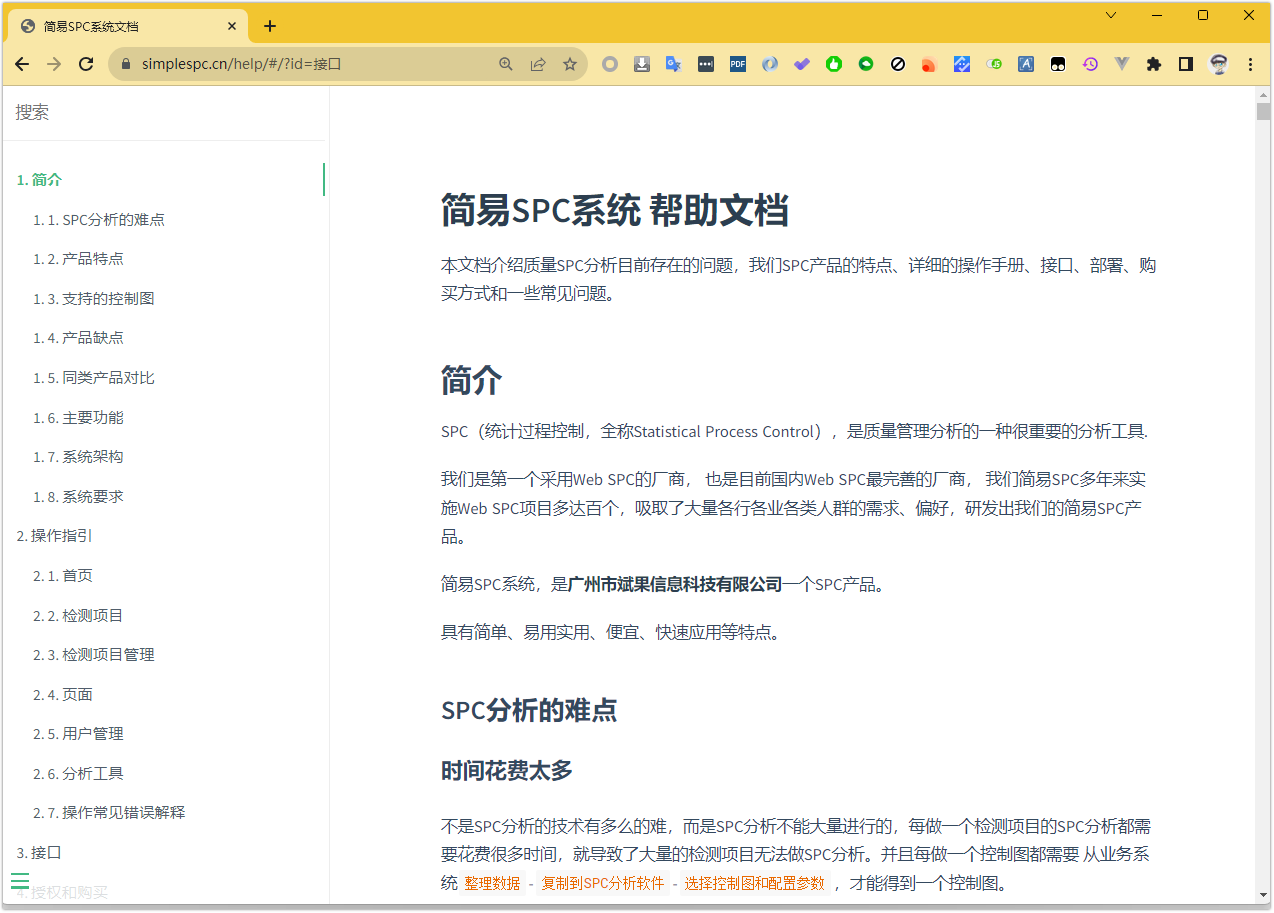Screen dimensions: 1274x913
Task: Click the download arrow extension icon
Action: tap(642, 64)
